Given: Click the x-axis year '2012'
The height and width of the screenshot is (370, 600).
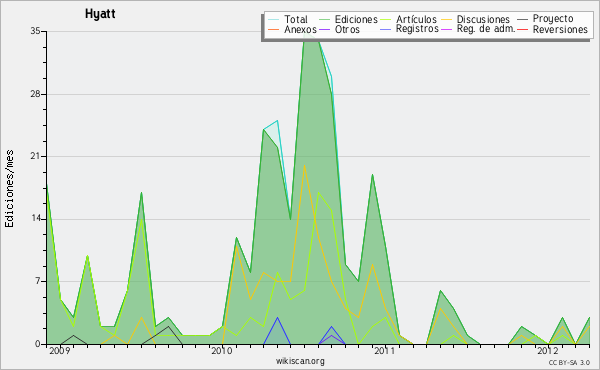Looking at the screenshot, I should coord(548,351).
